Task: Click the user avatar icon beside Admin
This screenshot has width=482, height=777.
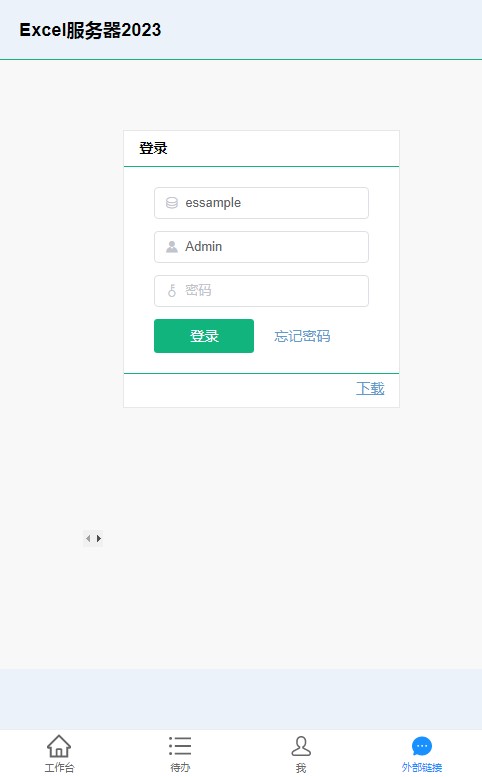Action: tap(171, 247)
